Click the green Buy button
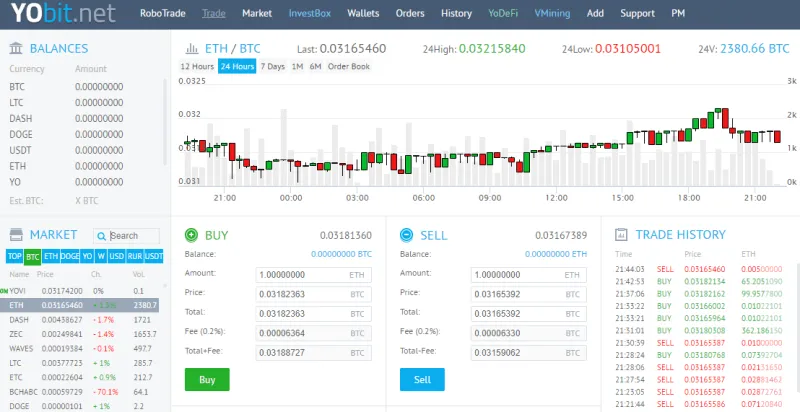 pos(207,379)
